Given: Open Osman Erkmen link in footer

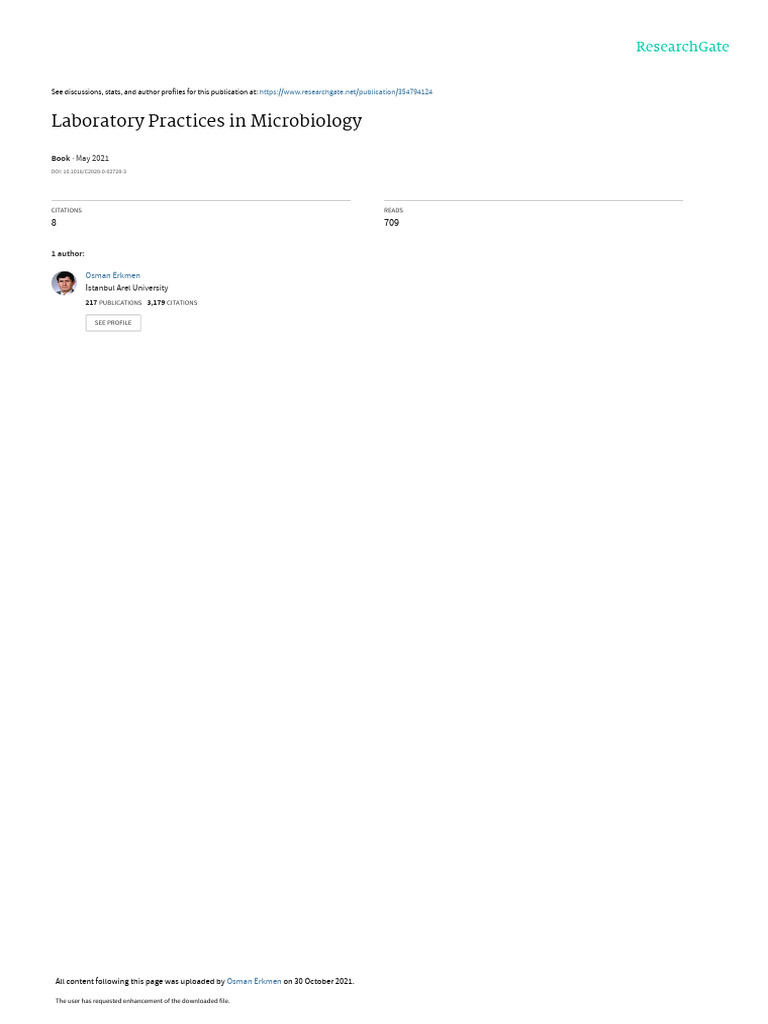Looking at the screenshot, I should 253,981.
